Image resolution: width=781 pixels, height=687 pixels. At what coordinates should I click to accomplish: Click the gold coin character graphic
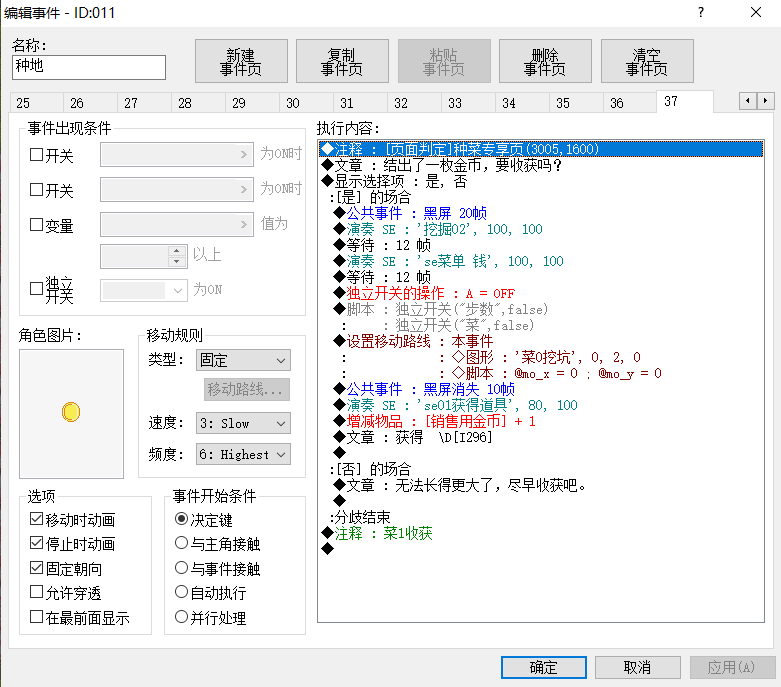tap(71, 412)
